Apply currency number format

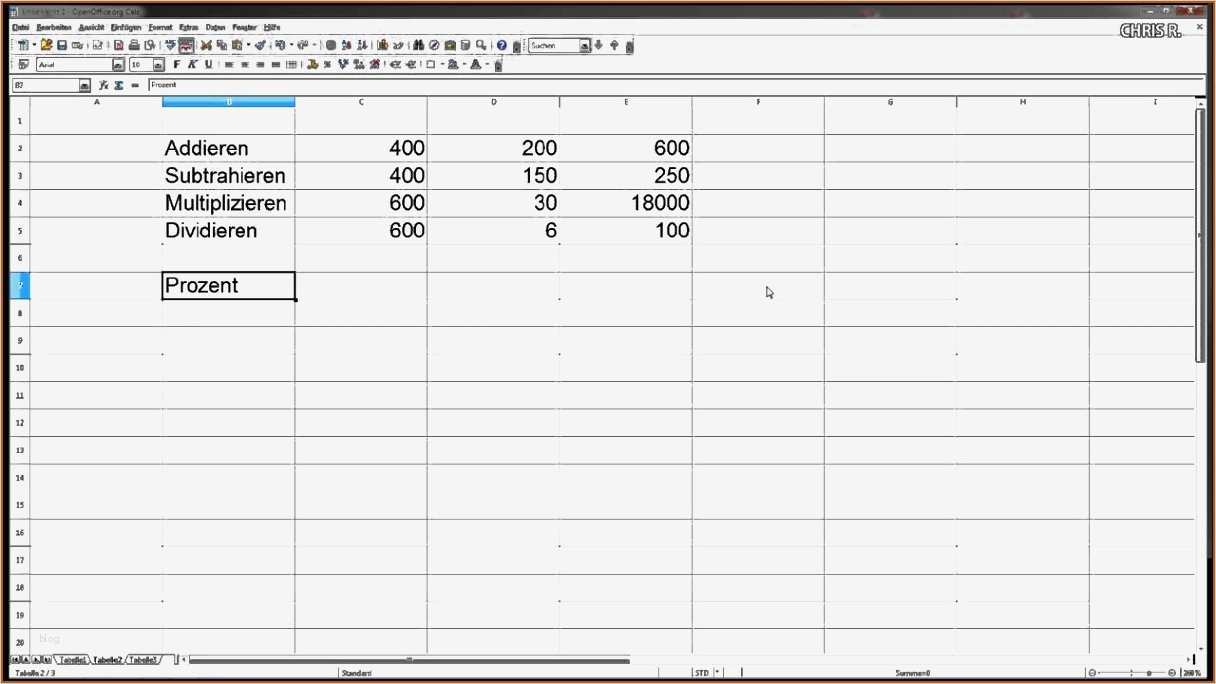[310, 64]
